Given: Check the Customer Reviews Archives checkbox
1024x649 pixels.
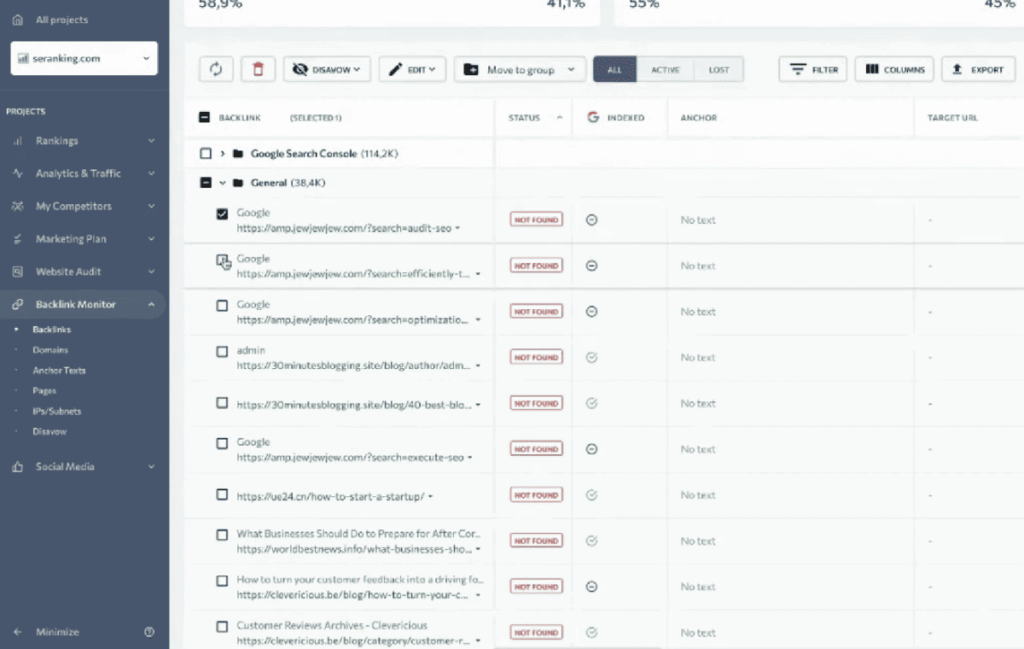Looking at the screenshot, I should tap(222, 626).
